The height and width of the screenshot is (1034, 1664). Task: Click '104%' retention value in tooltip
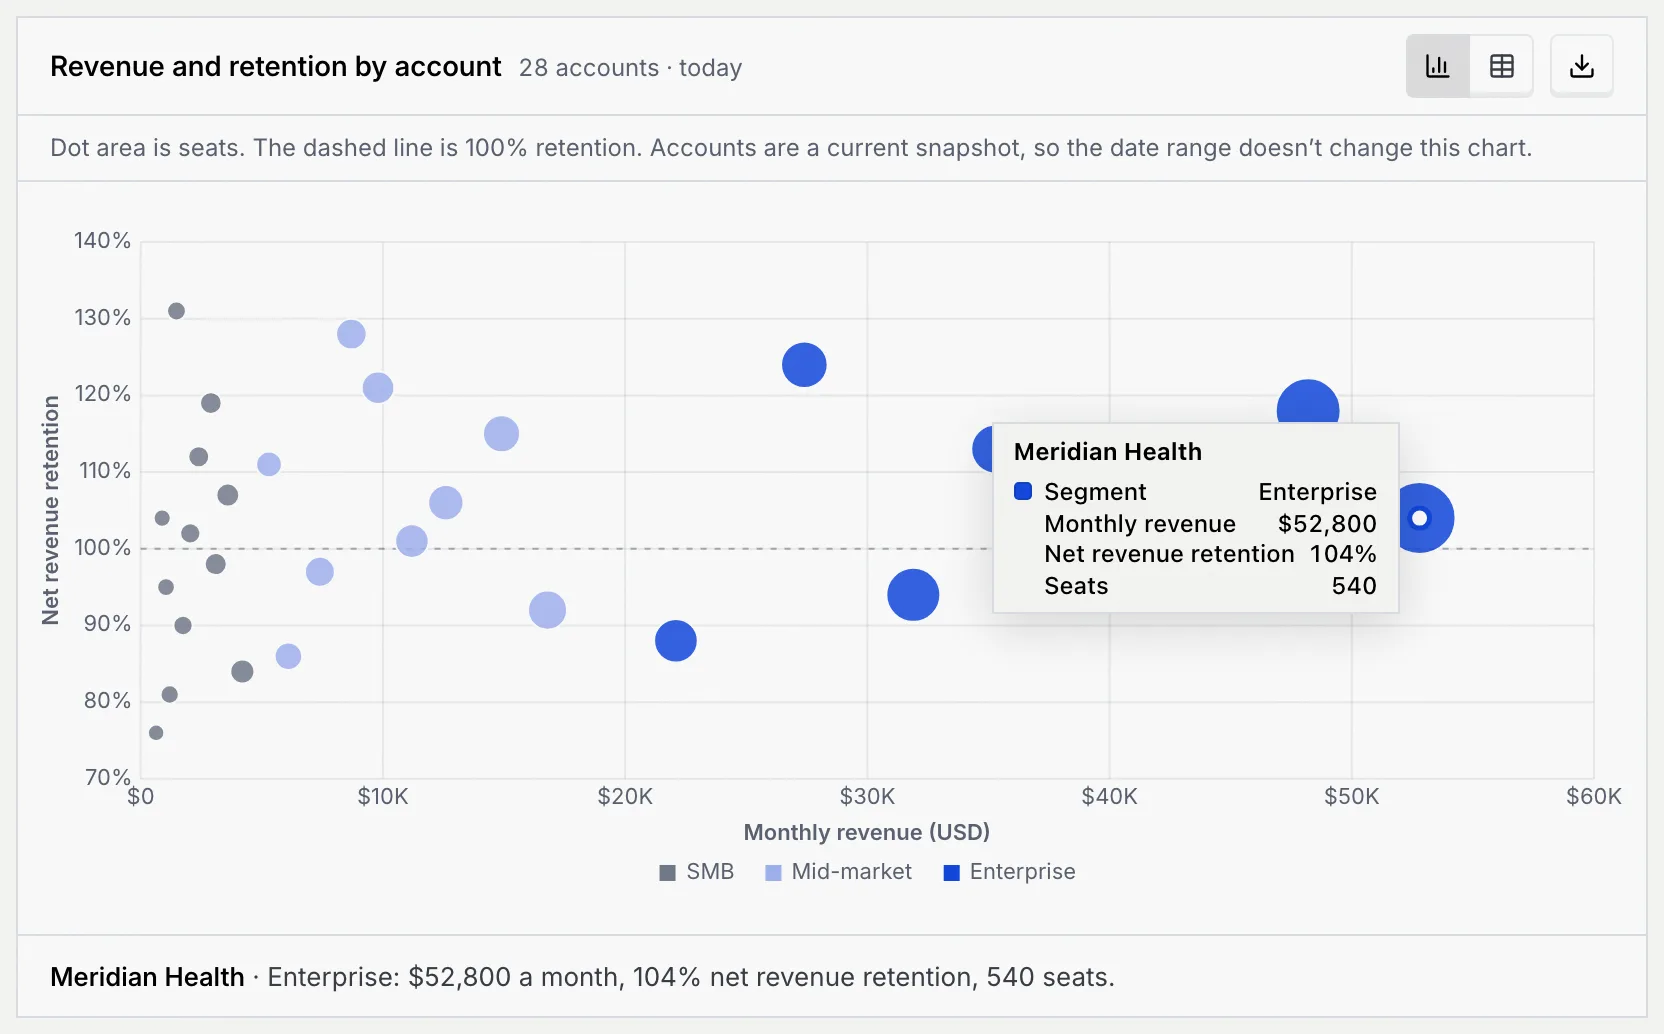(1343, 554)
